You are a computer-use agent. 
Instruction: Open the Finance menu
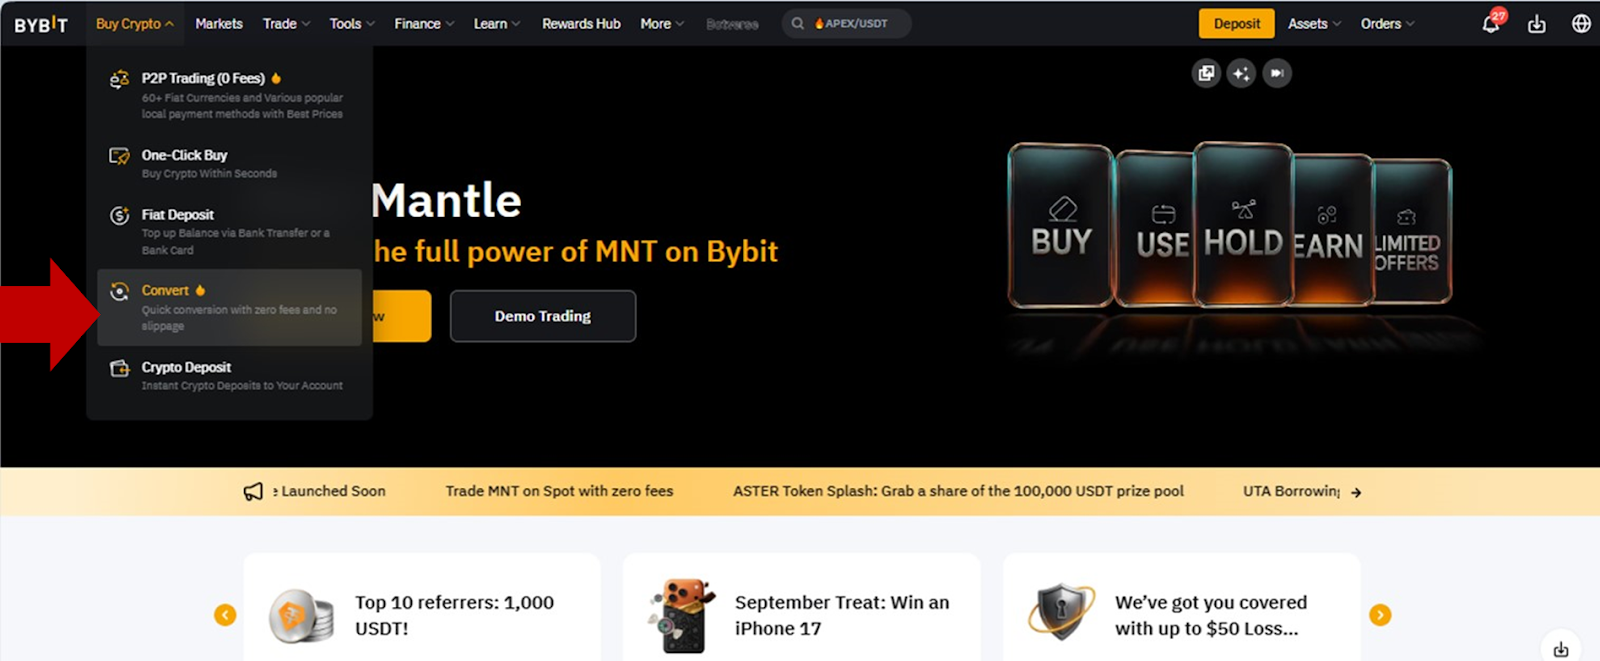[424, 23]
